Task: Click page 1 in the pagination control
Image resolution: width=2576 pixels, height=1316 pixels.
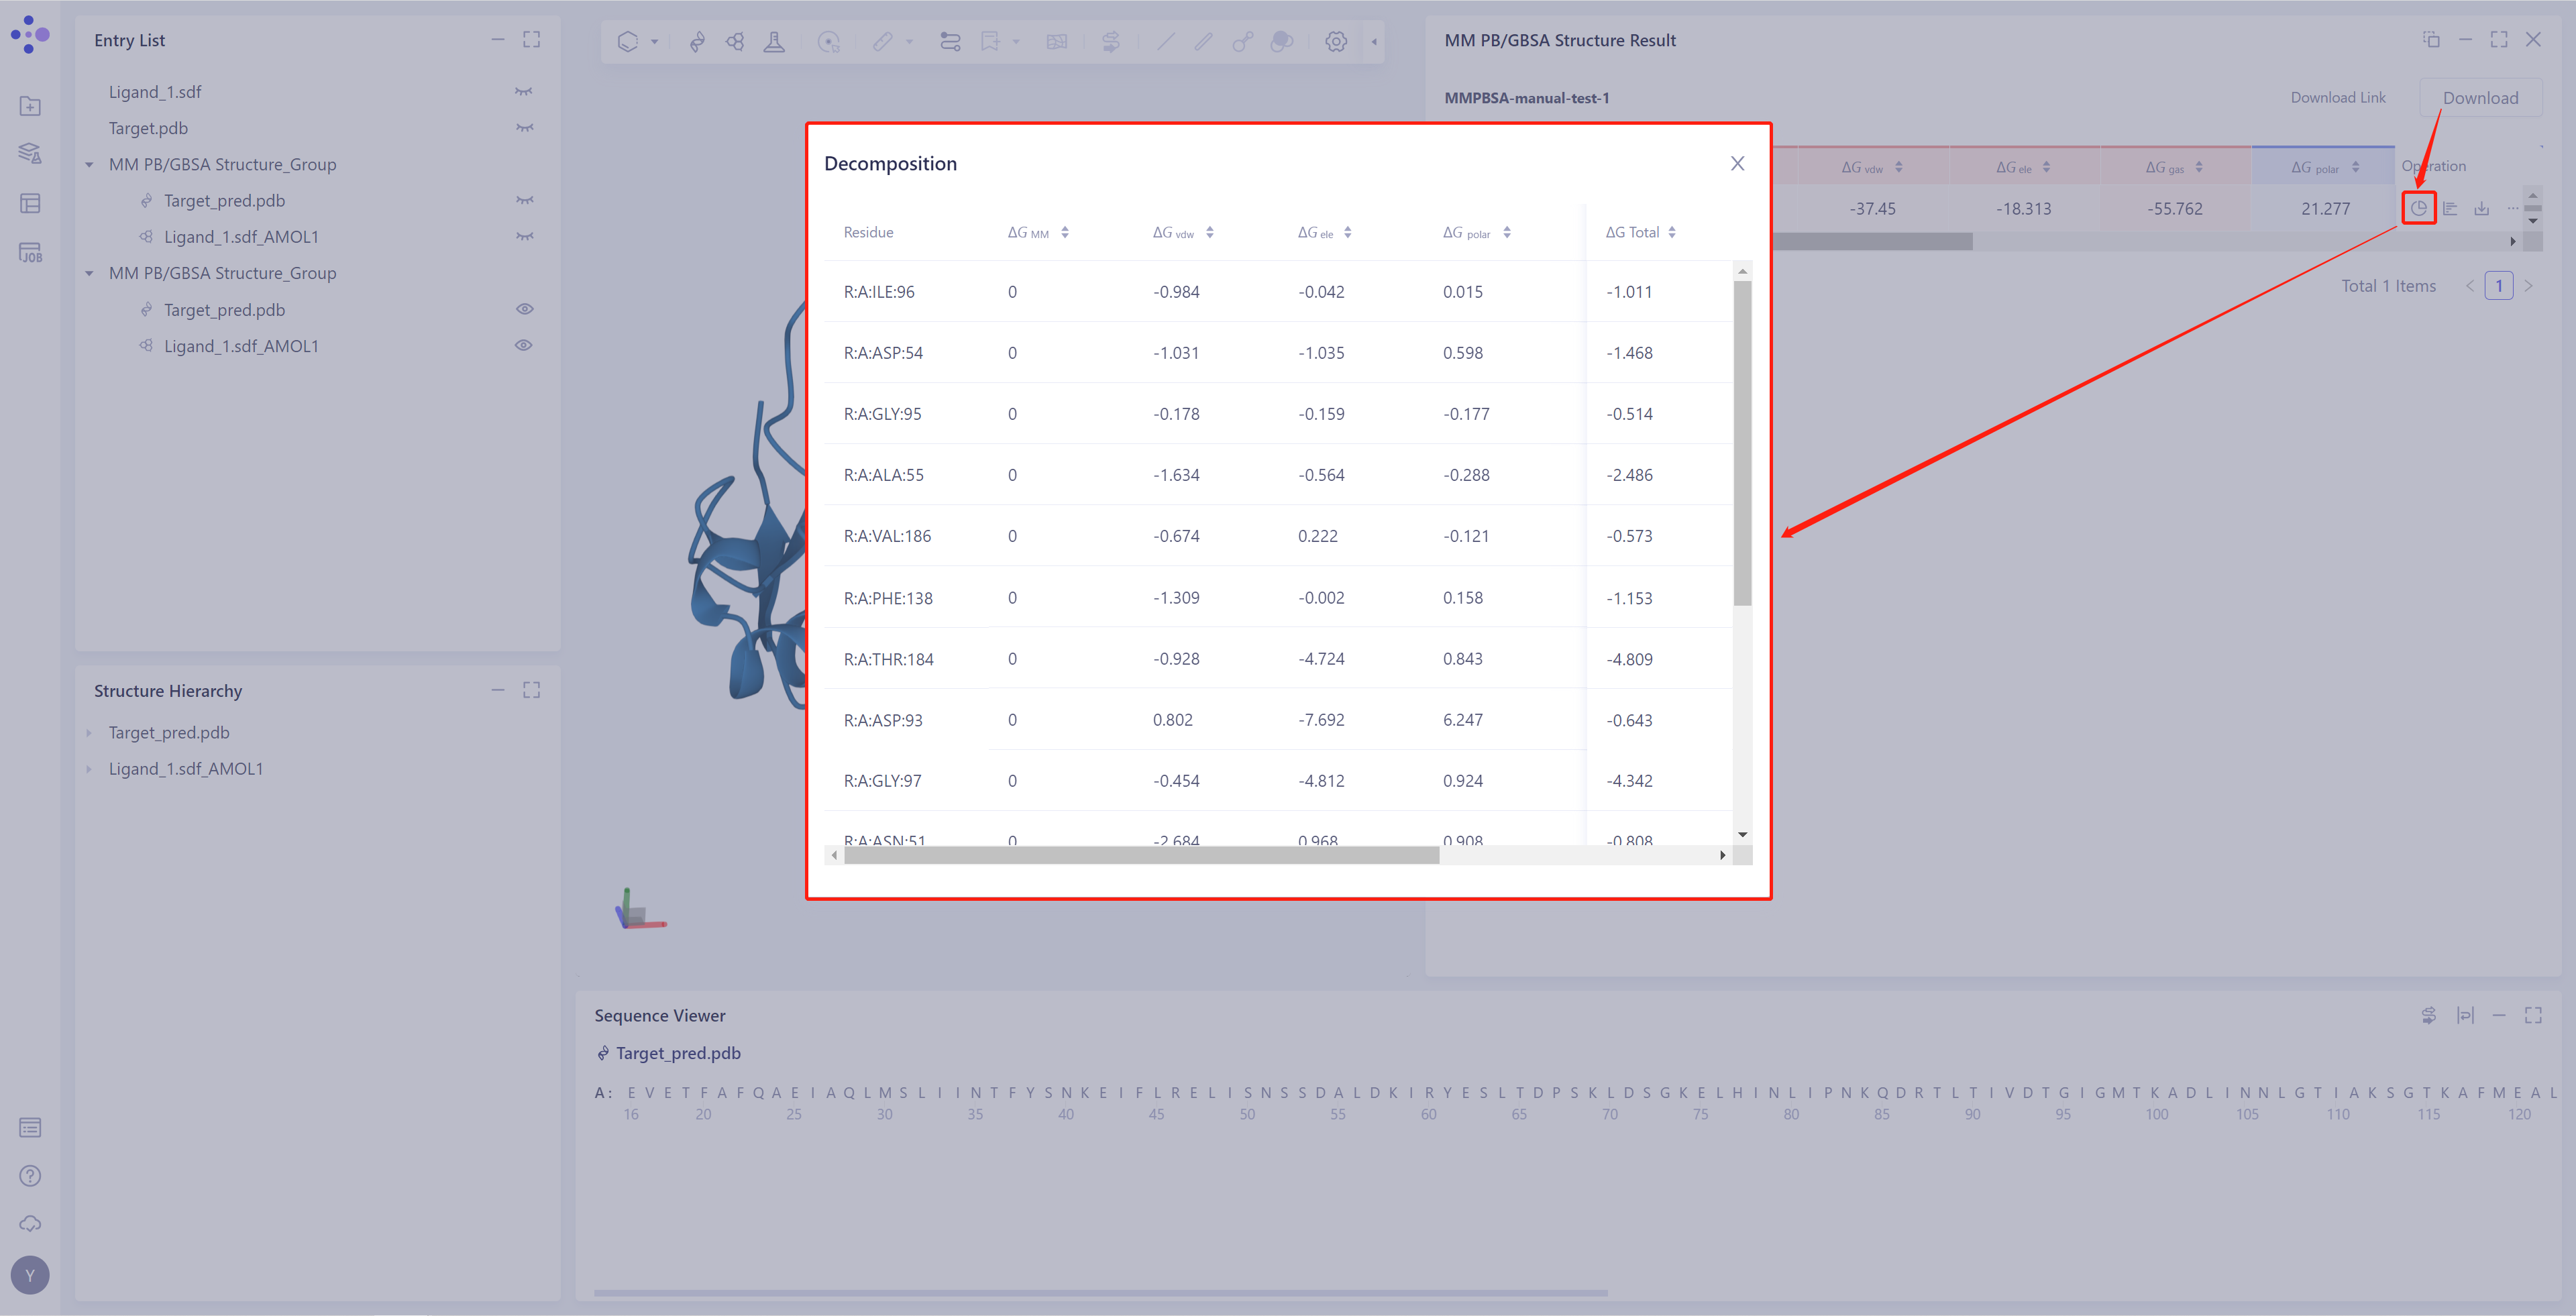Action: (x=2499, y=285)
